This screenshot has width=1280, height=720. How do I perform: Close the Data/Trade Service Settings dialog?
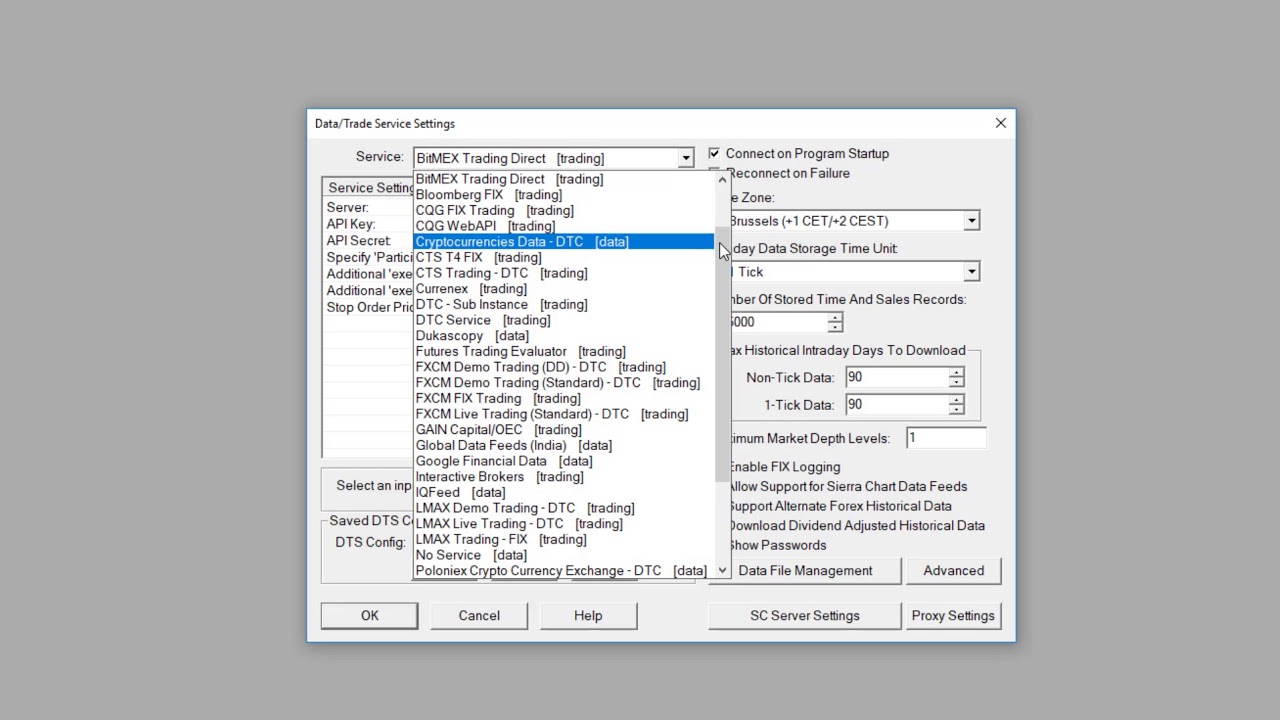pyautogui.click(x=1000, y=123)
